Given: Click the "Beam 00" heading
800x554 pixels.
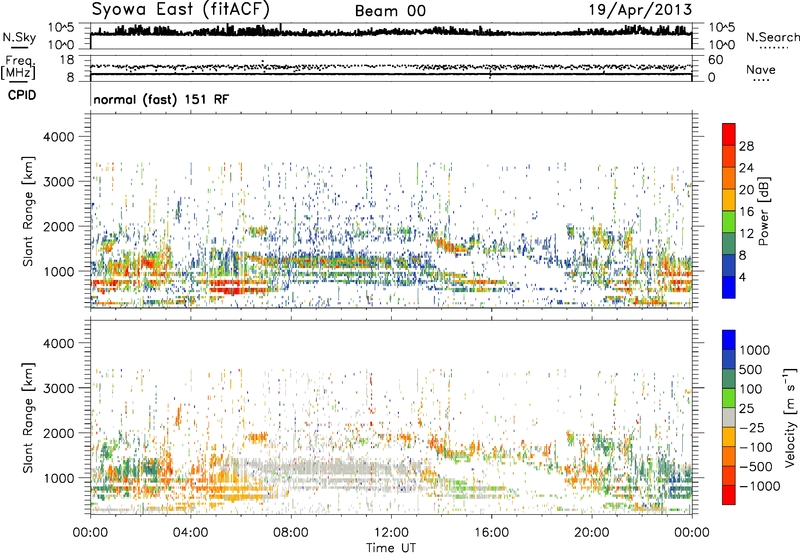Looking at the screenshot, I should 390,11.
